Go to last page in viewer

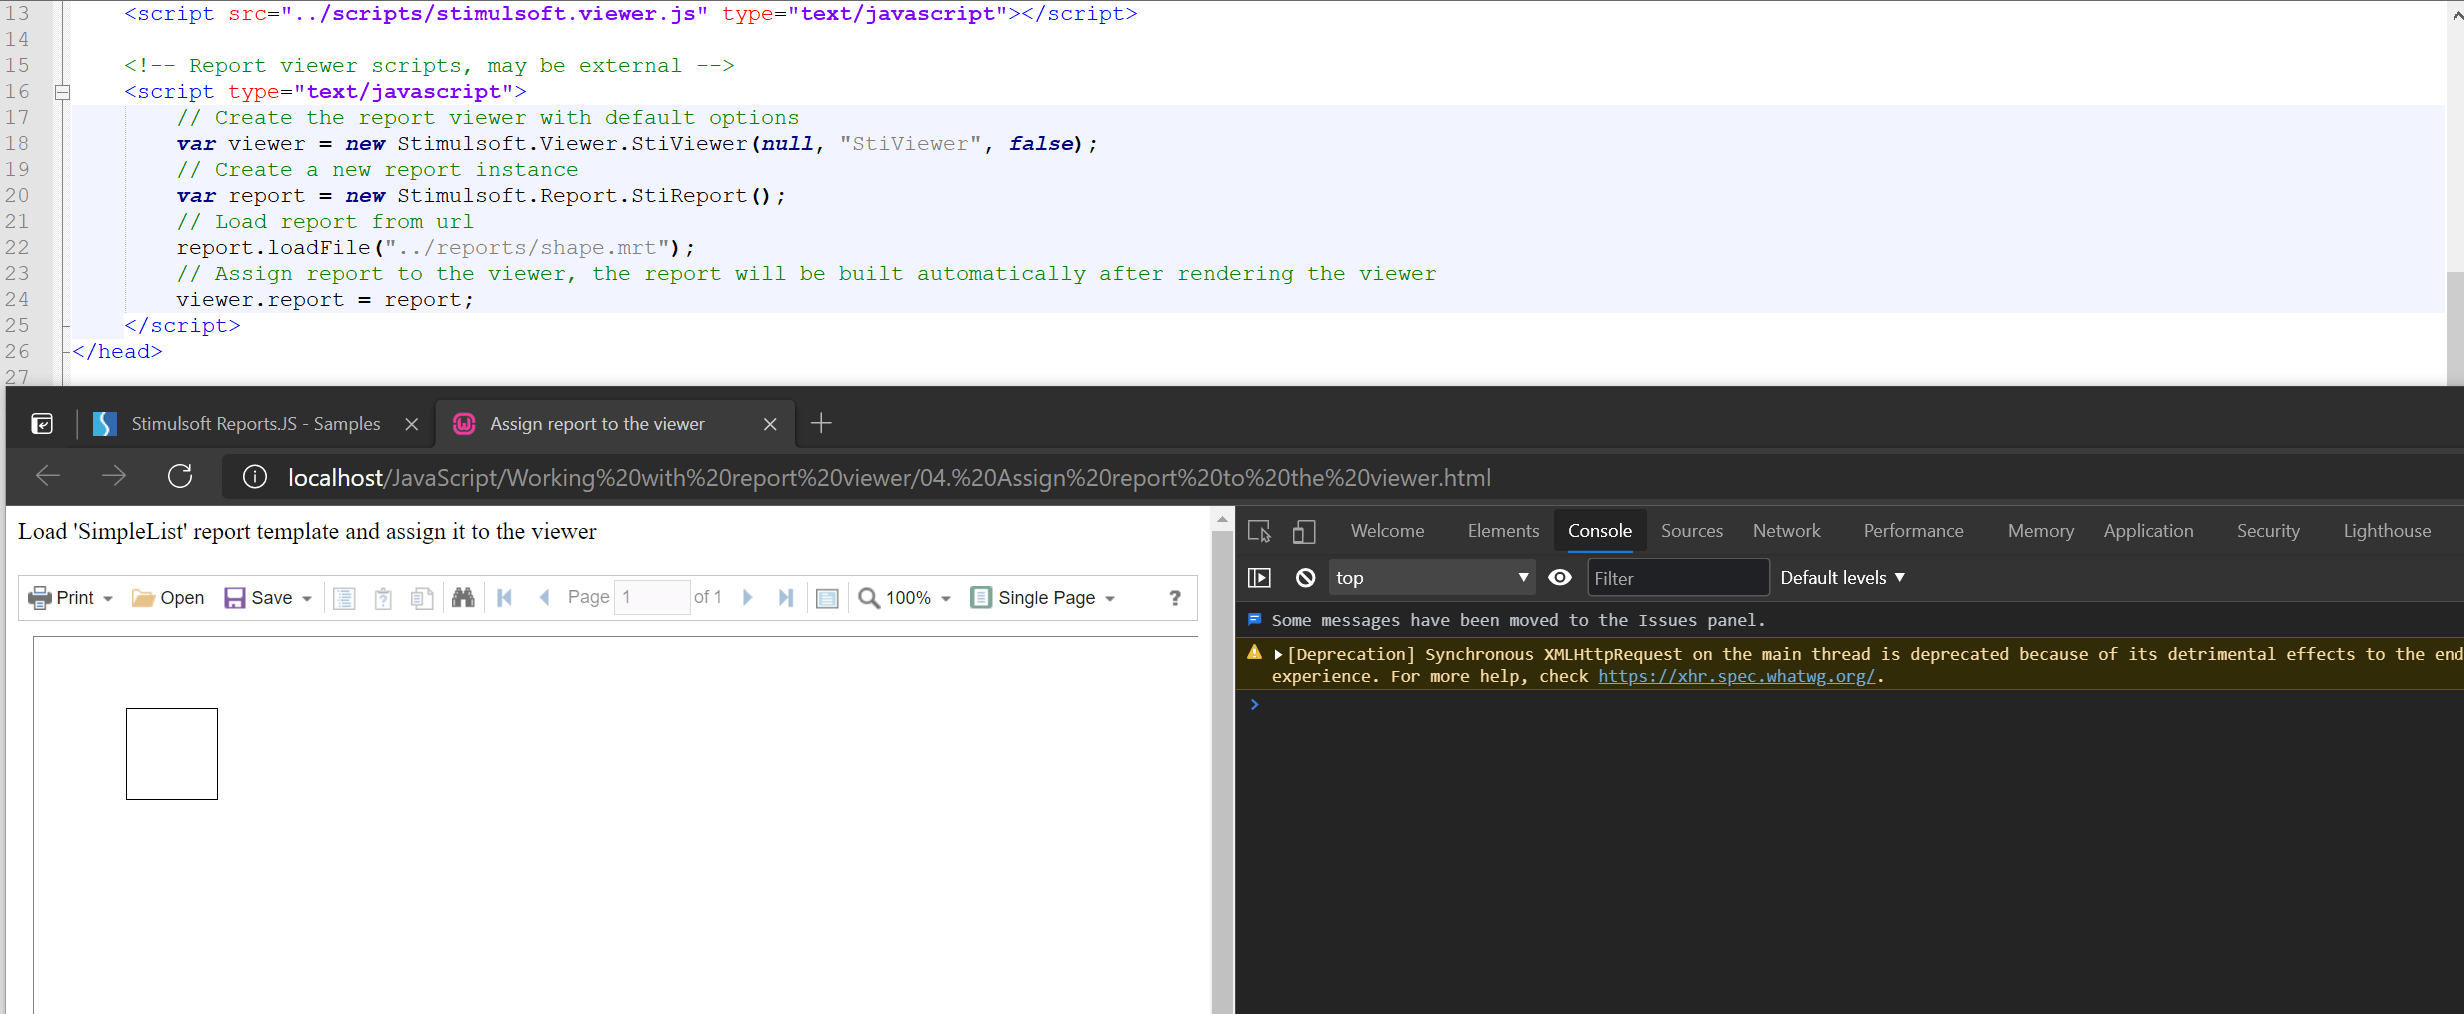[786, 598]
